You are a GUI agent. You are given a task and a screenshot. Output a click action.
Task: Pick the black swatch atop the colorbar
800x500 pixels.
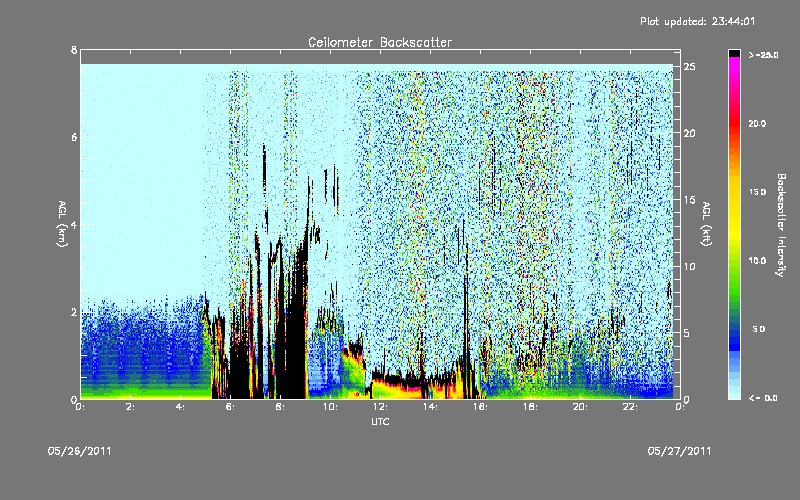click(734, 53)
